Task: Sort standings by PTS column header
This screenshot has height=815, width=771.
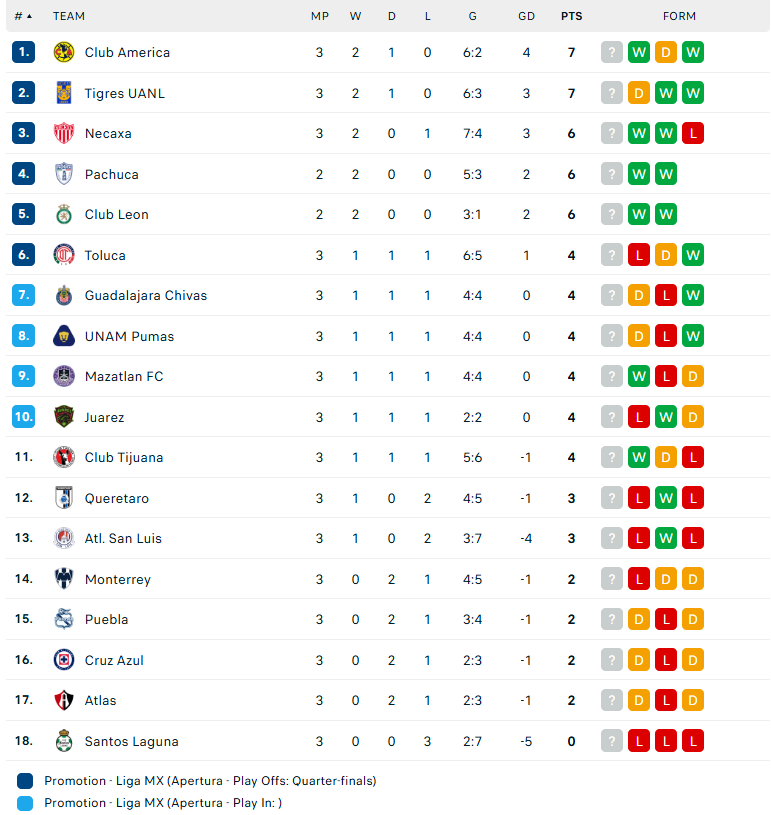Action: click(x=571, y=16)
